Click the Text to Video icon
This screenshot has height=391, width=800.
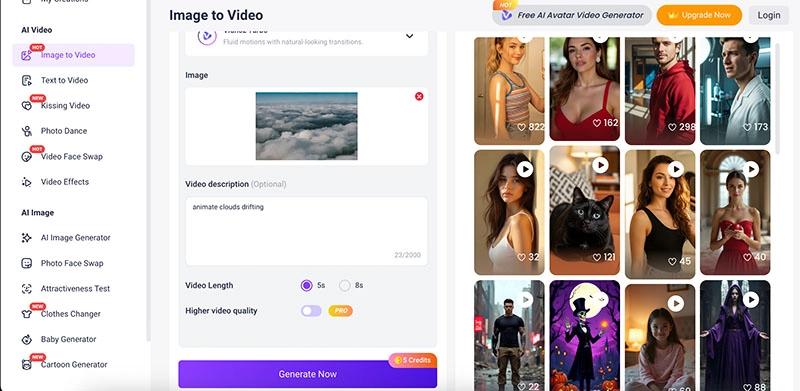27,80
